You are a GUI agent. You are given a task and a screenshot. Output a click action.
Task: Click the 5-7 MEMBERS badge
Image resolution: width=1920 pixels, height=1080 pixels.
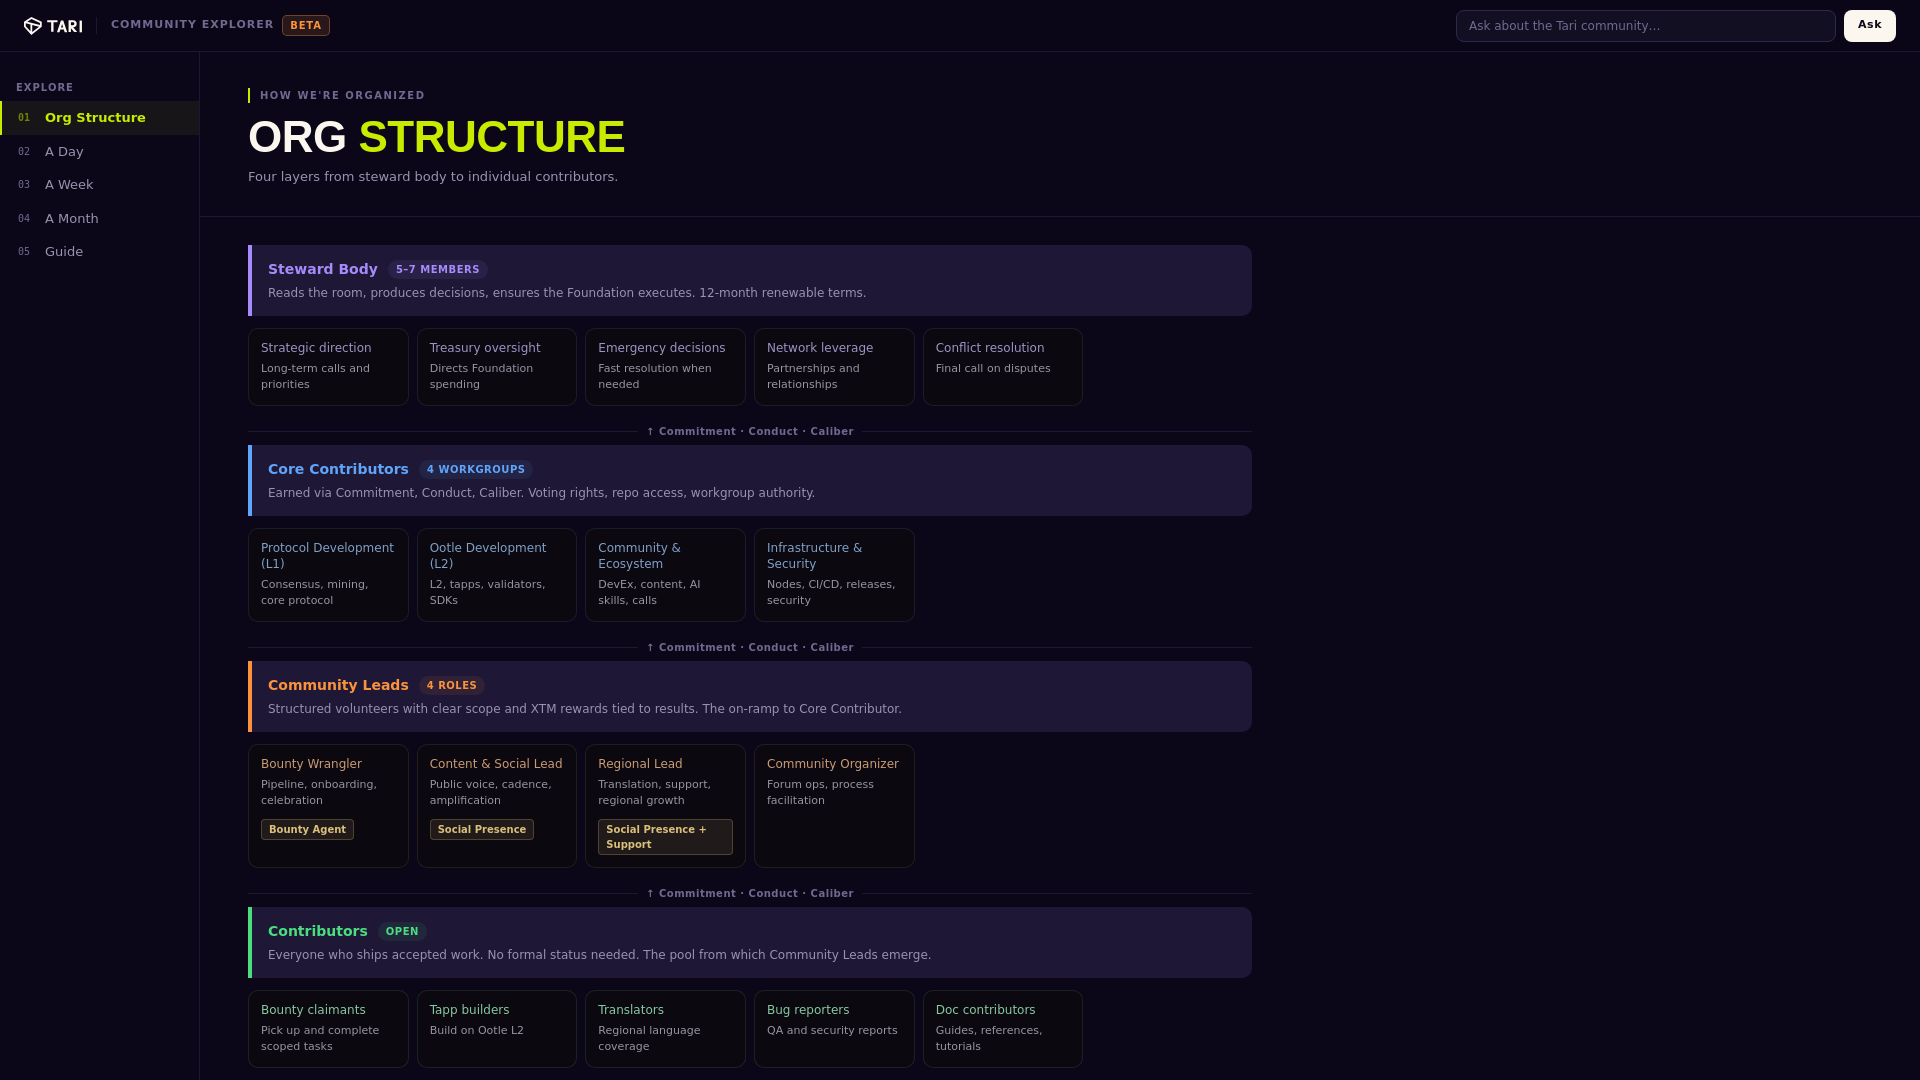[437, 270]
